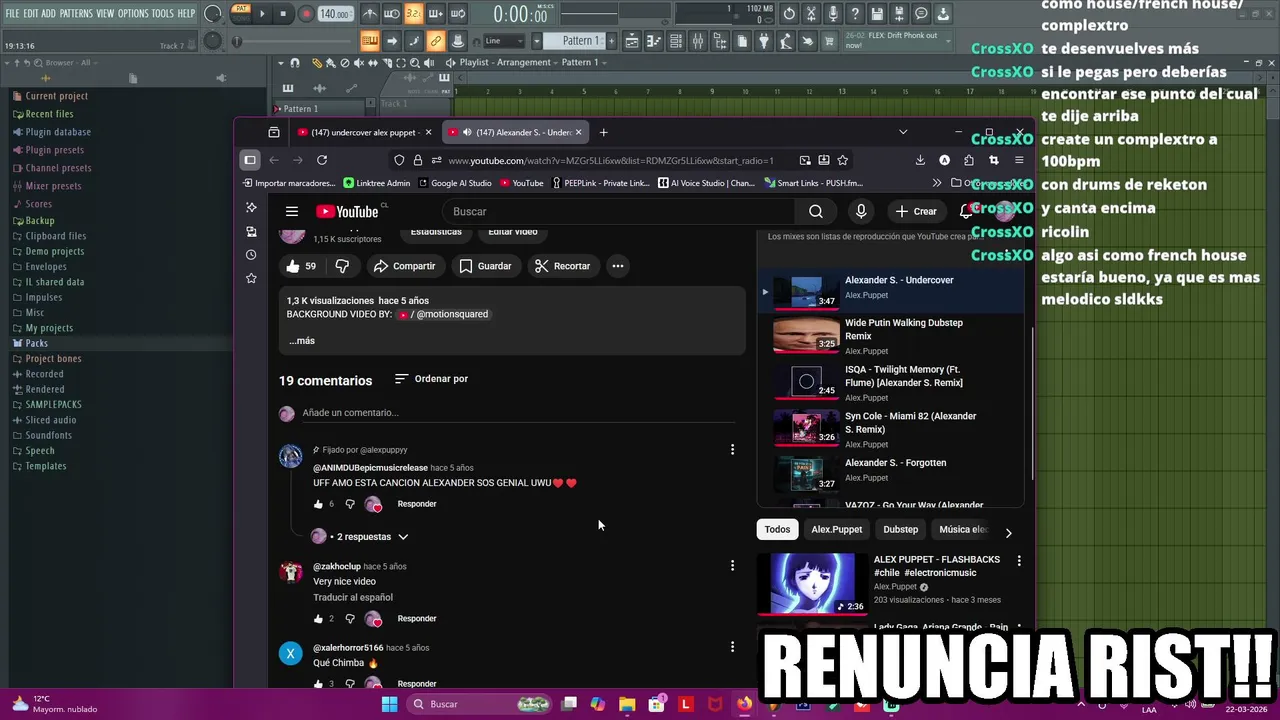Screen dimensions: 1280x720
Task: Select the playlist pencil draw tool
Action: click(x=317, y=63)
